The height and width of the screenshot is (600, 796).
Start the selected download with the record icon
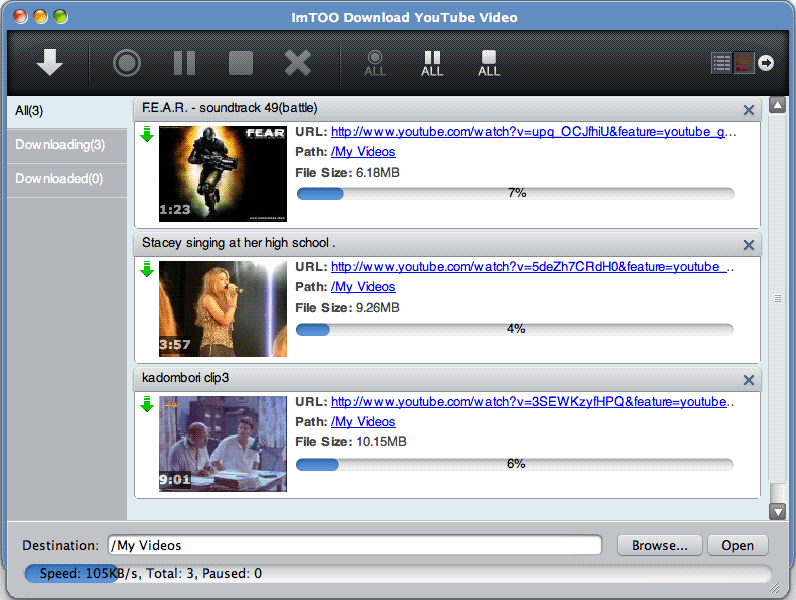[x=126, y=63]
